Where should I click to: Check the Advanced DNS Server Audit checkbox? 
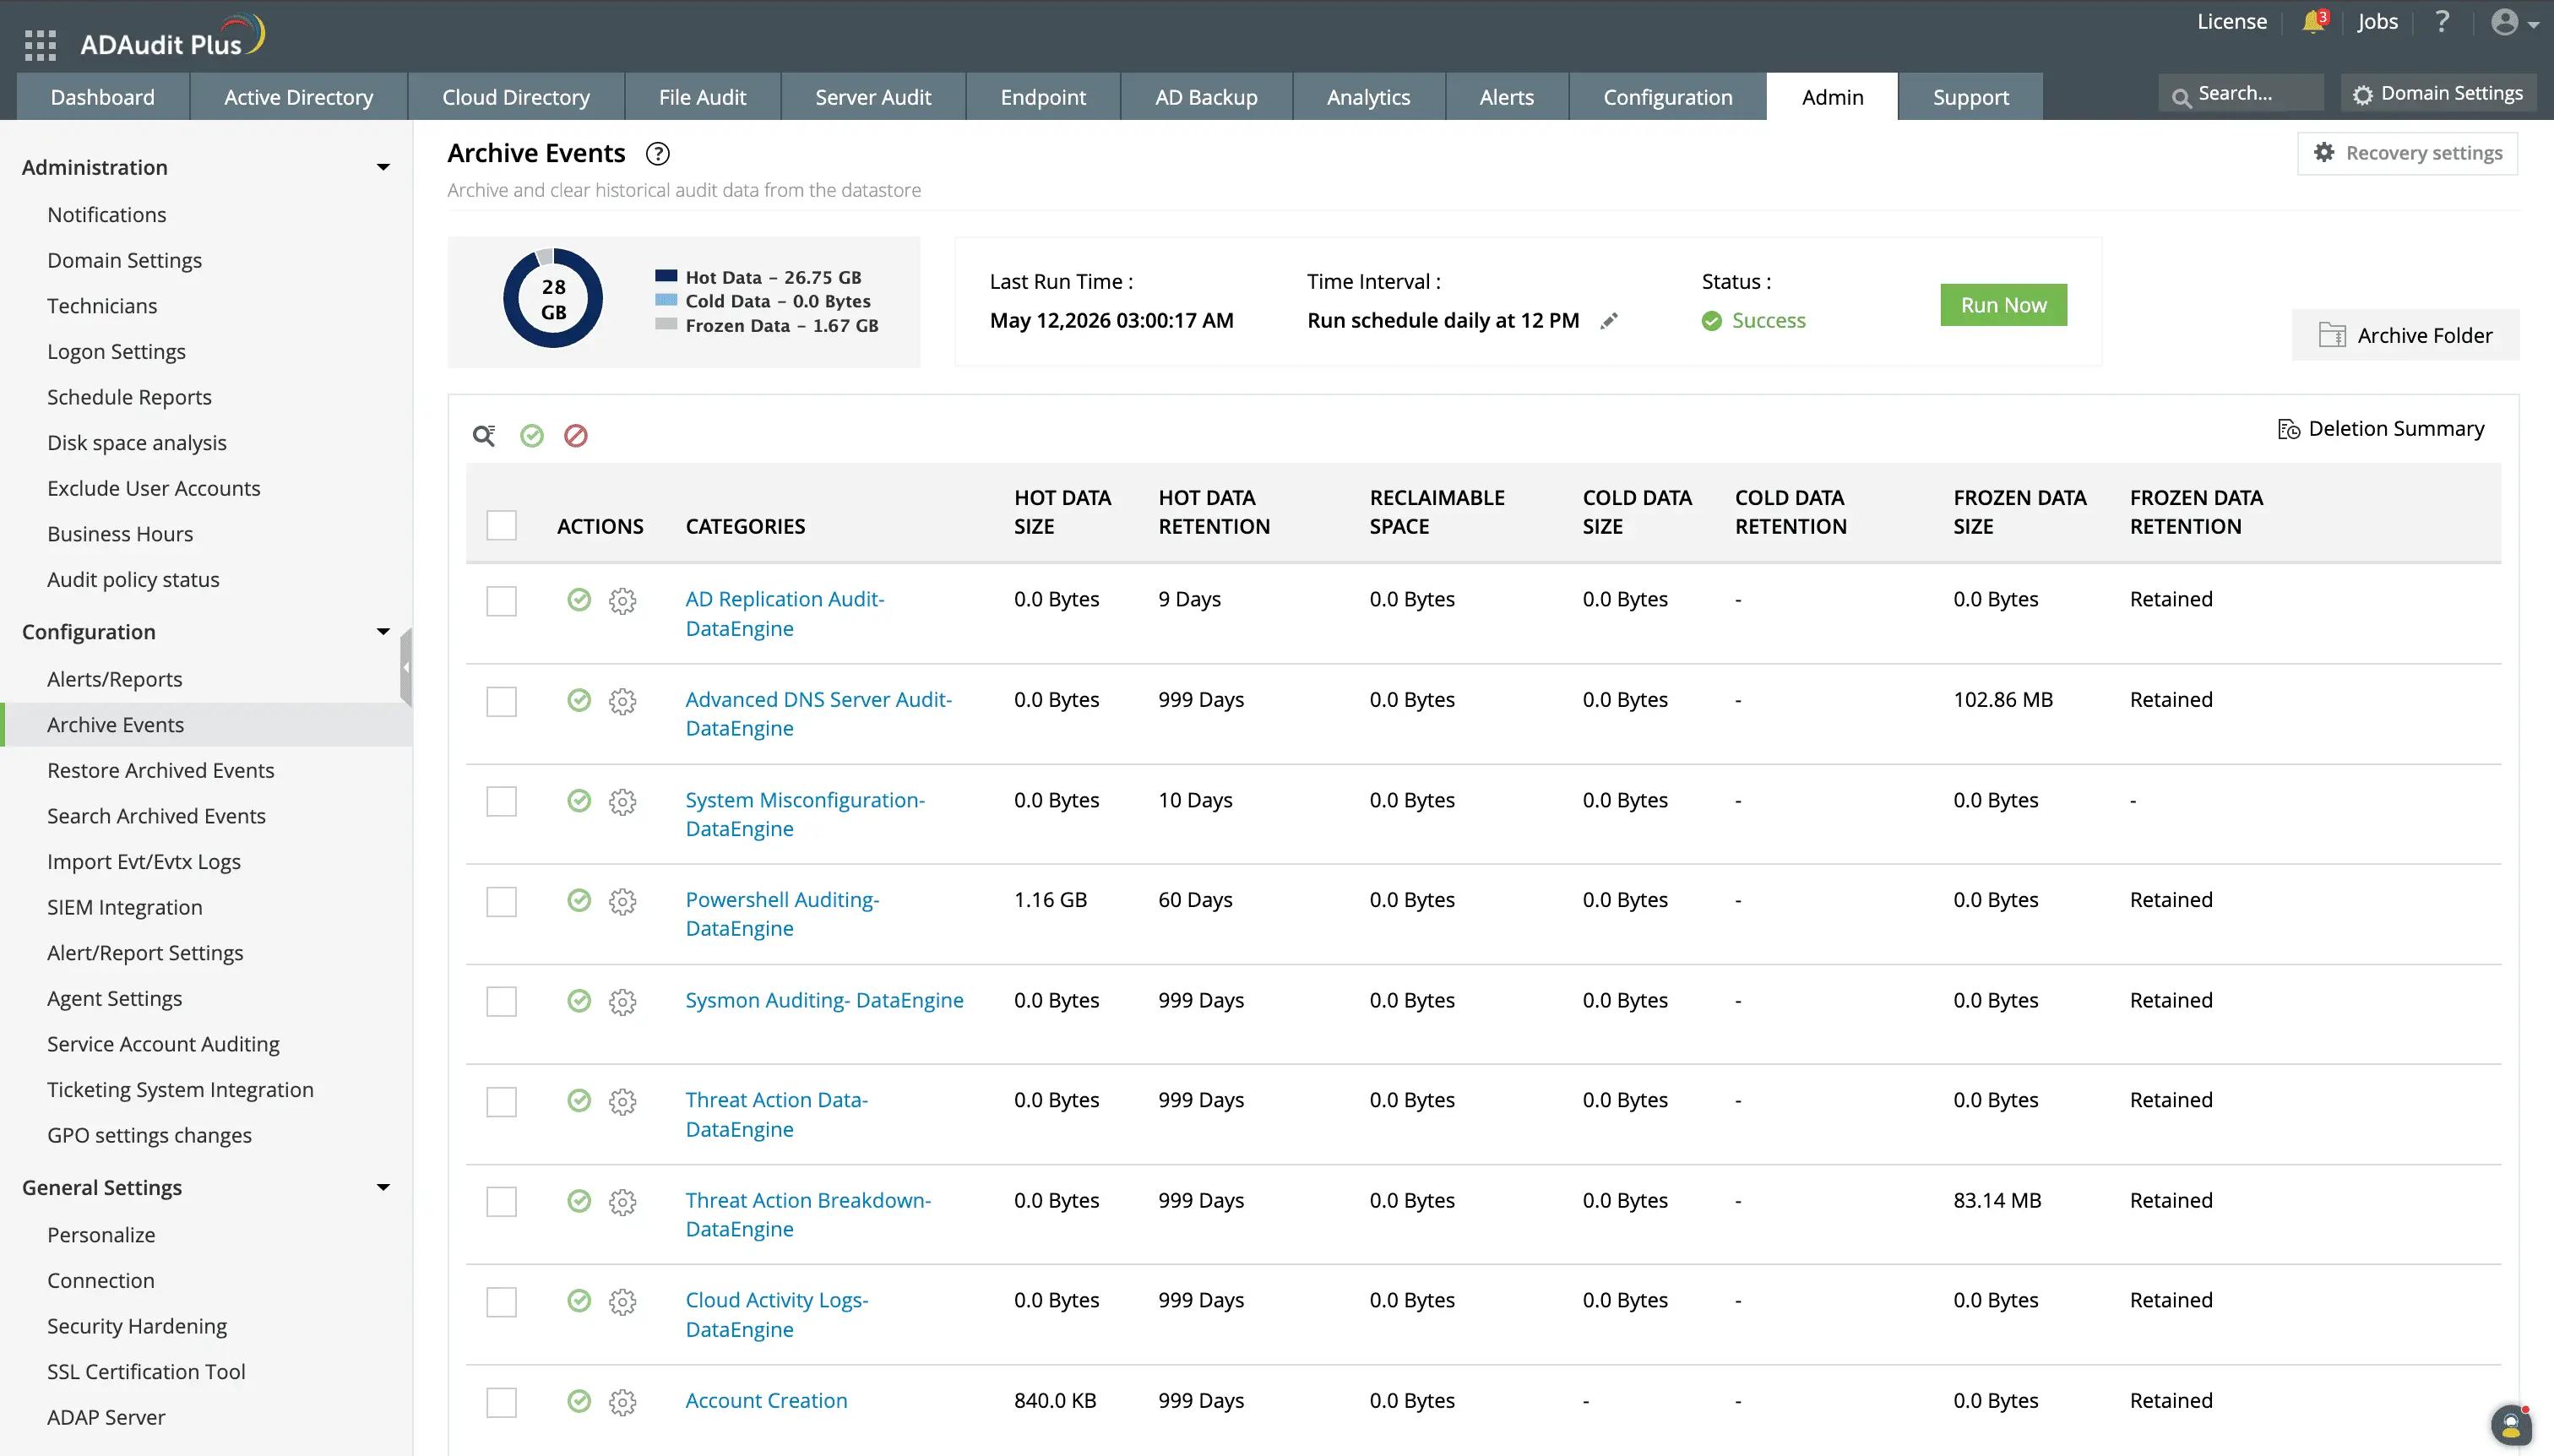point(501,702)
